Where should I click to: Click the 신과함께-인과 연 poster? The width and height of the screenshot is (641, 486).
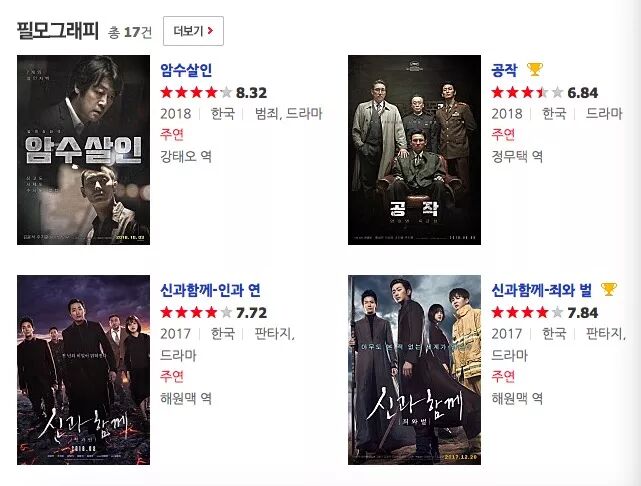(x=83, y=370)
